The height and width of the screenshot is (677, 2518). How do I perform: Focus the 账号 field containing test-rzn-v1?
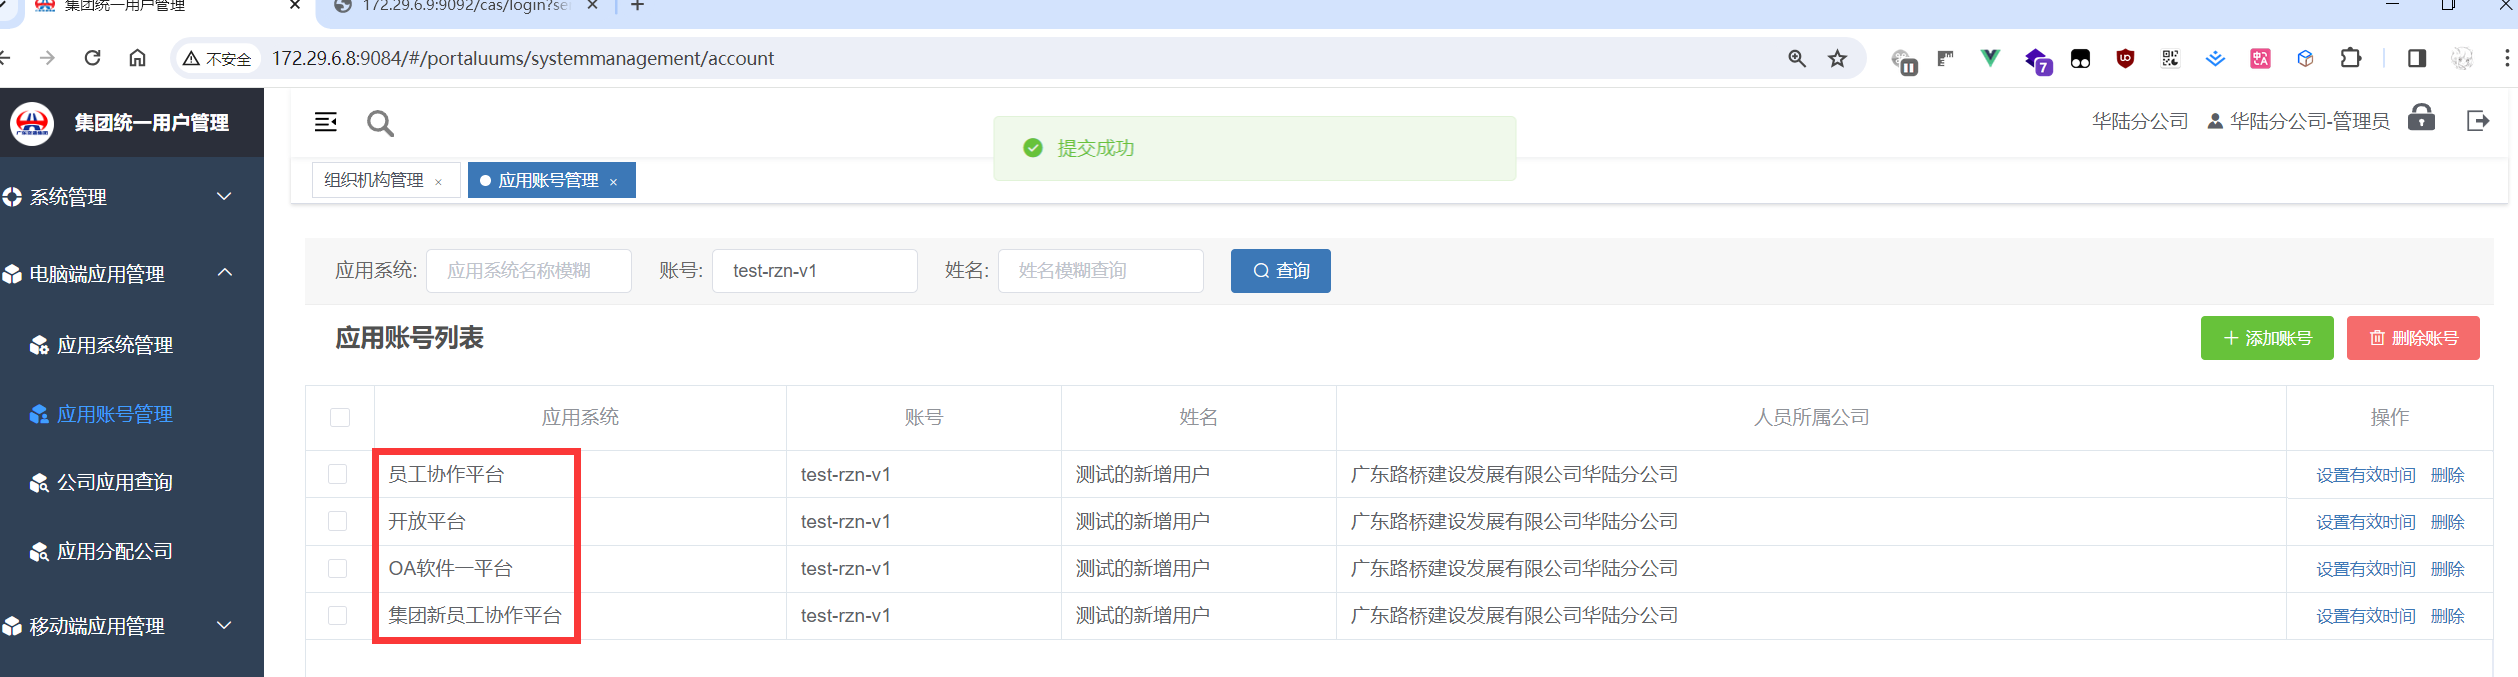[815, 271]
